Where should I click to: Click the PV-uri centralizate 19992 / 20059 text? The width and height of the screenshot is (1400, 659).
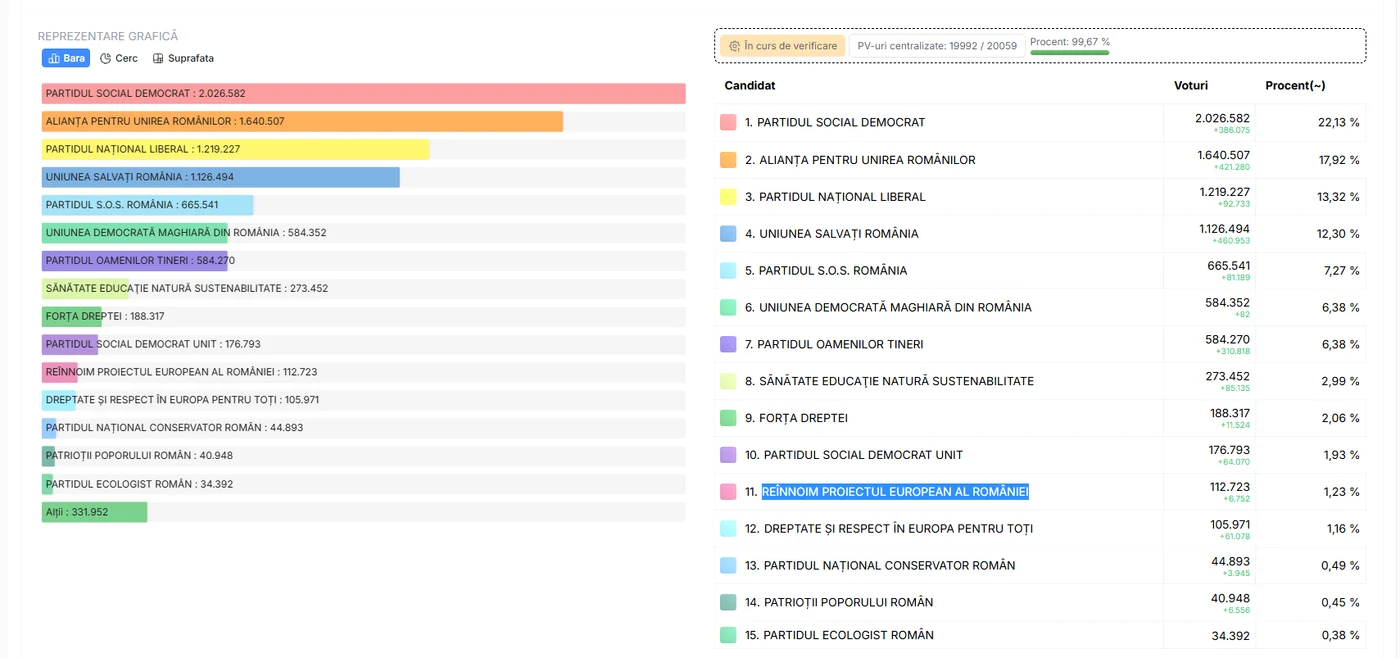coord(937,46)
